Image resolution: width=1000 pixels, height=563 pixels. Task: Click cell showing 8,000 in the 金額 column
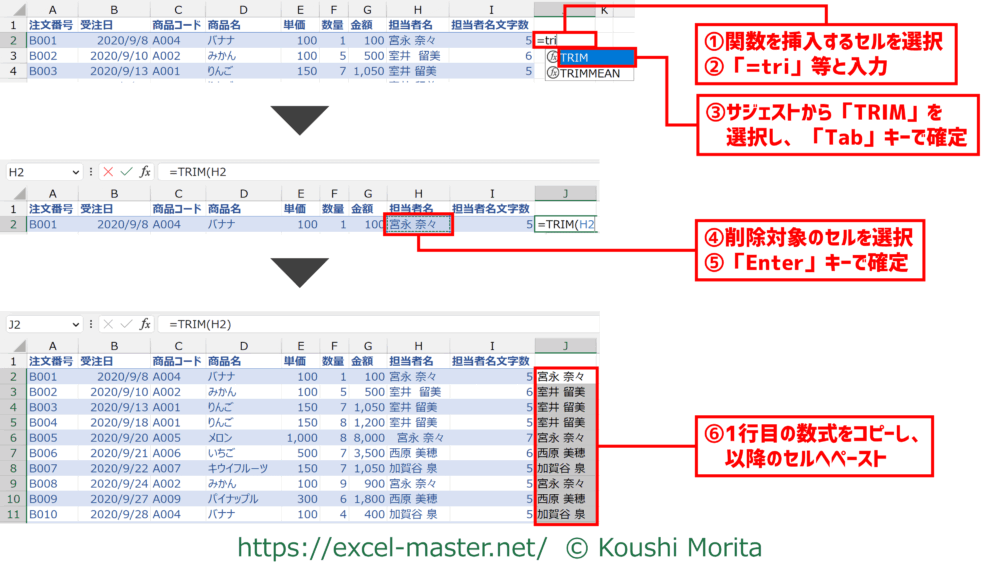(366, 438)
